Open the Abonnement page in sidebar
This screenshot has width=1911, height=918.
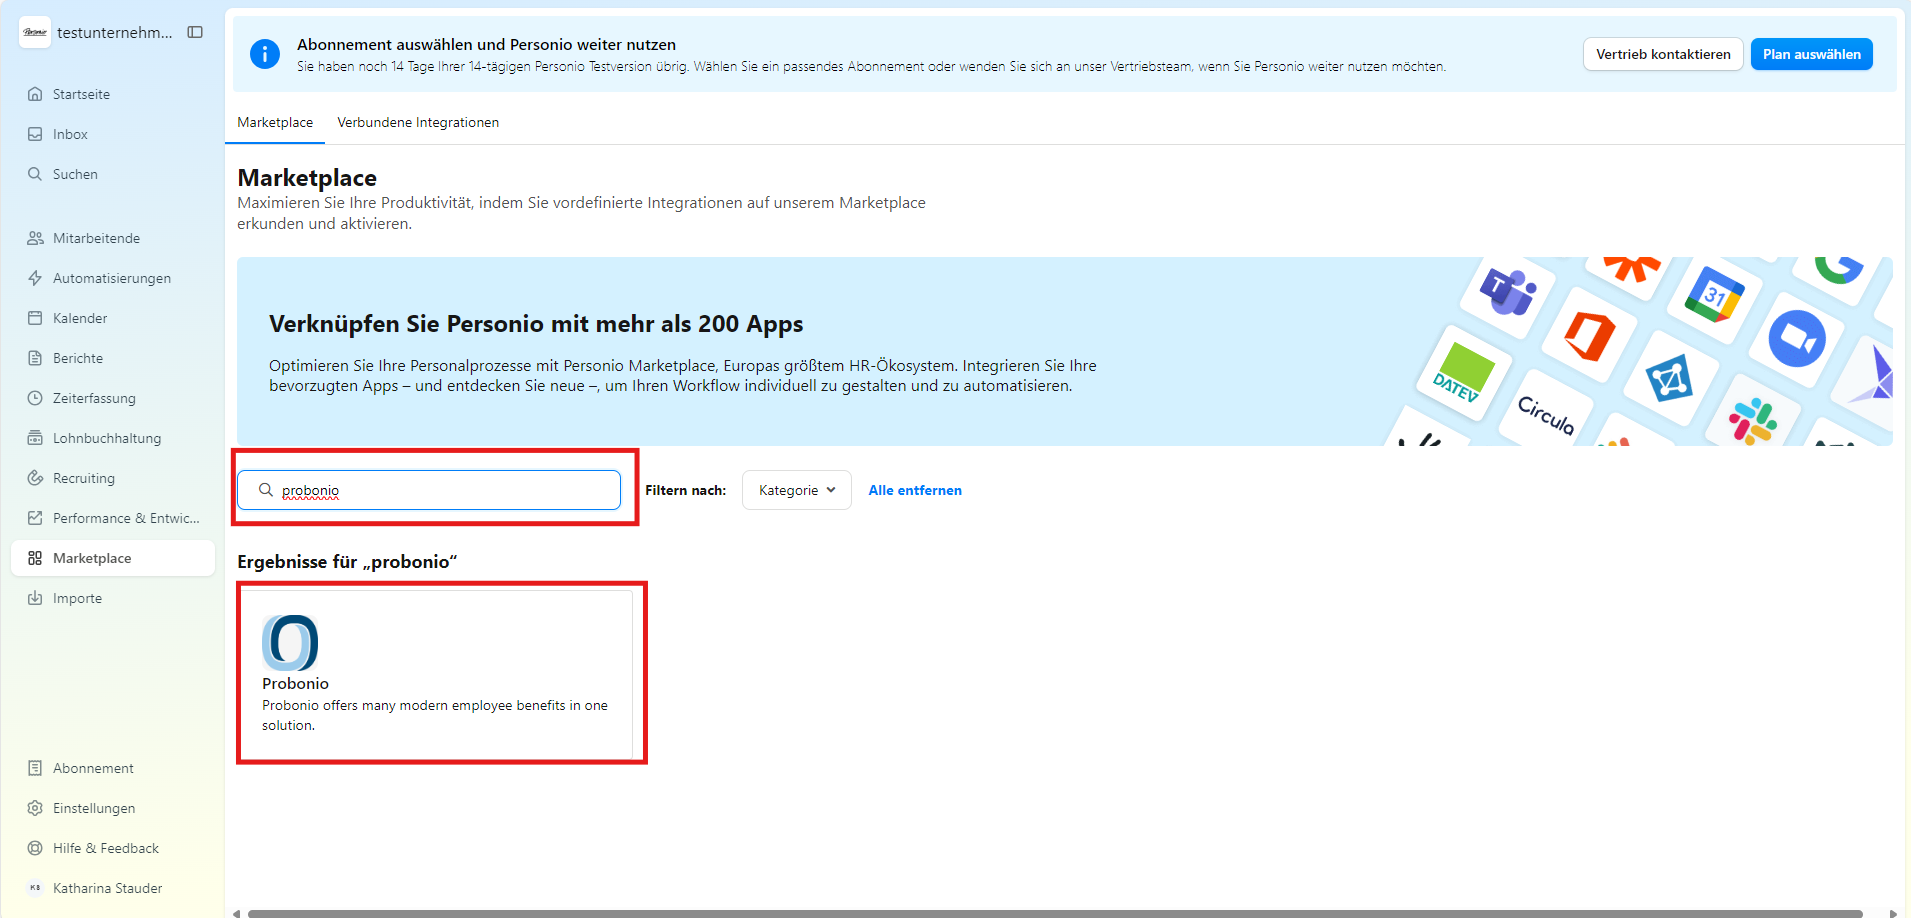[113, 768]
